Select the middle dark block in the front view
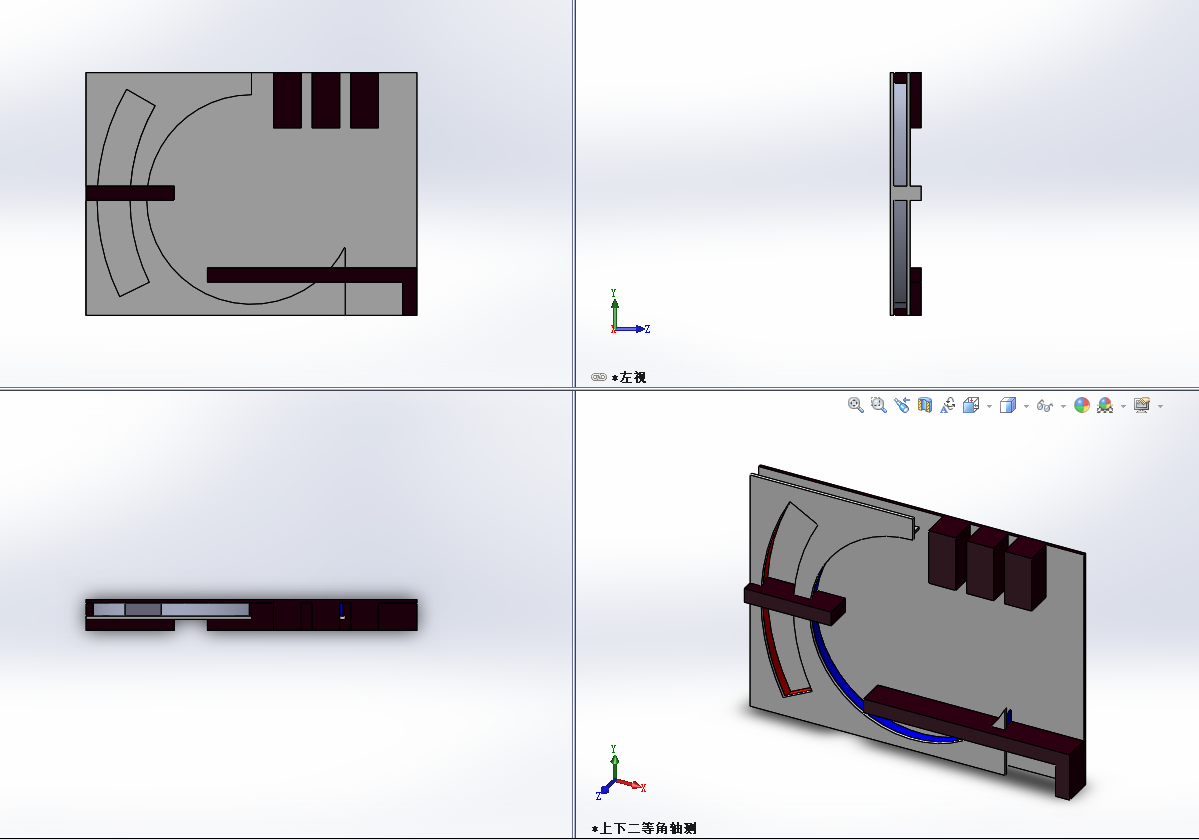 326,100
